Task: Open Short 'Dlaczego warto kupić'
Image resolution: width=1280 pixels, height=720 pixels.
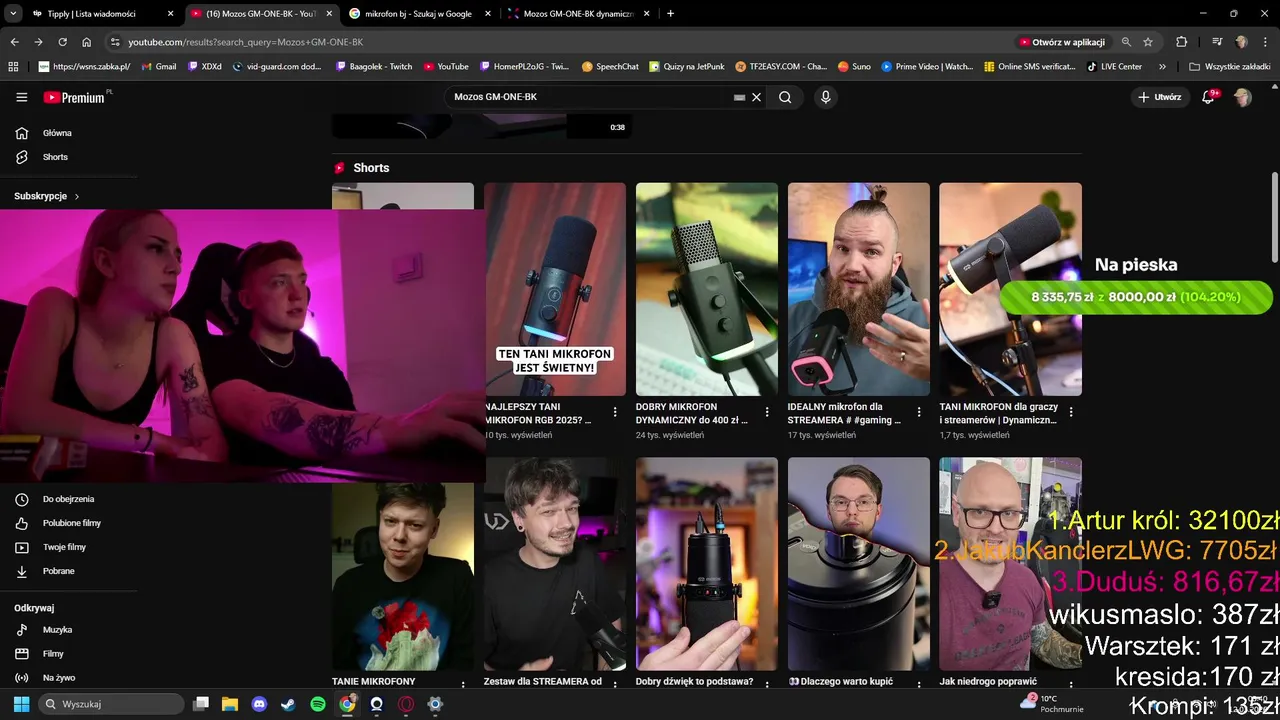Action: [858, 564]
